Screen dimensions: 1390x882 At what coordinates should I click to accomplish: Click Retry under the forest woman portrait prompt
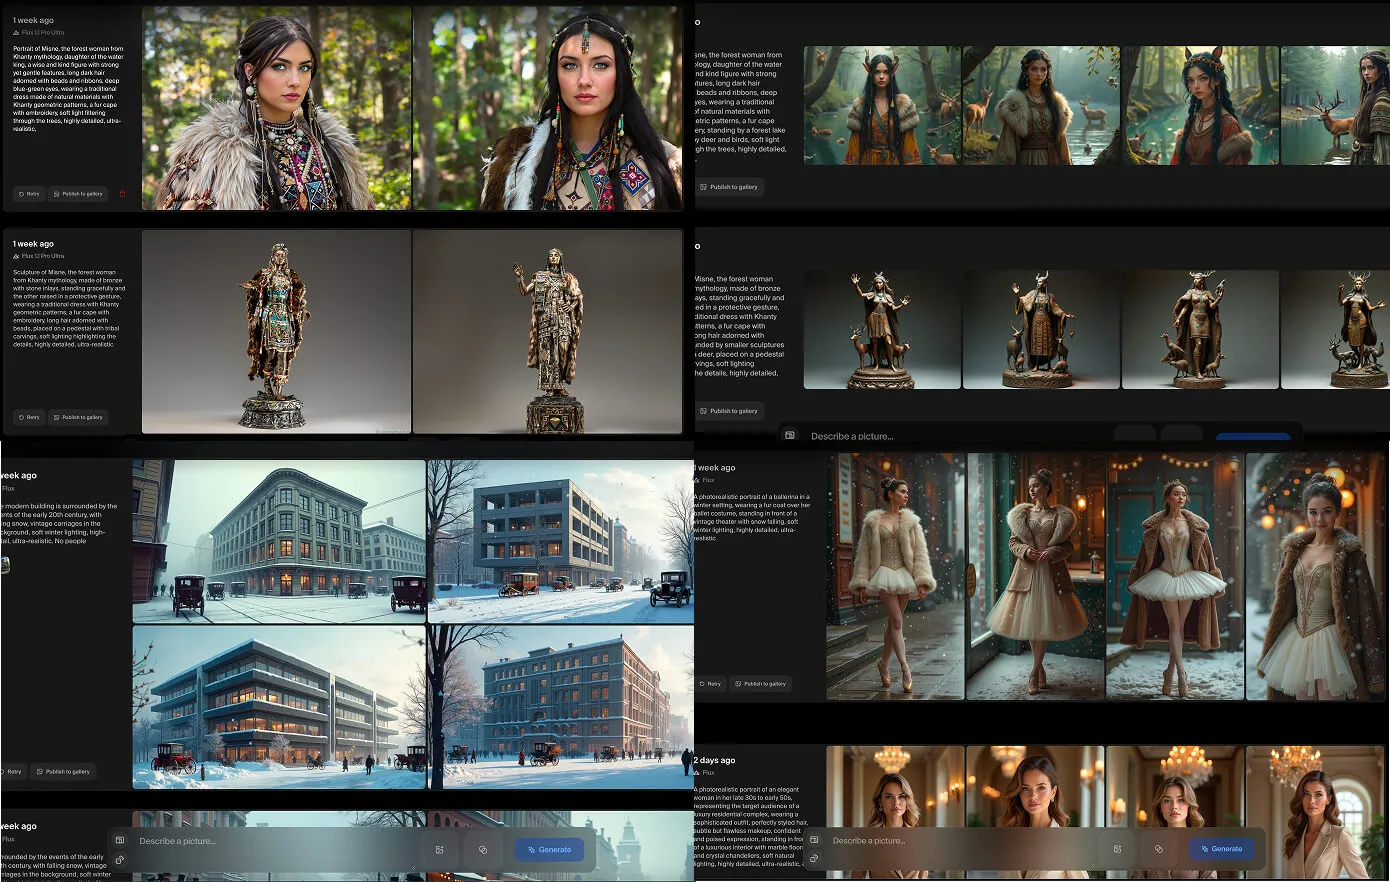(x=29, y=194)
